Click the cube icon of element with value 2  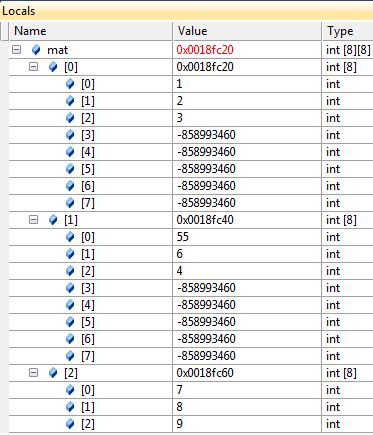pyautogui.click(x=70, y=101)
